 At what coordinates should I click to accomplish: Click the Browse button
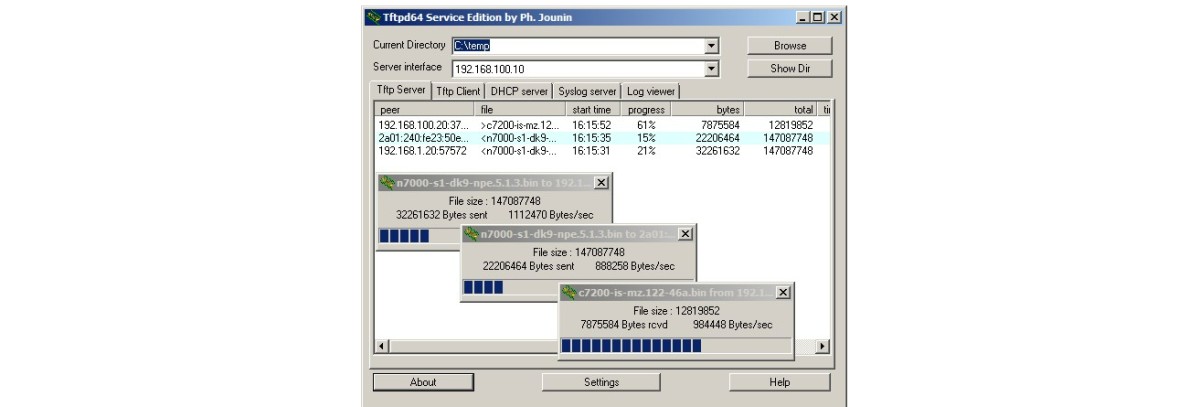[x=789, y=46]
